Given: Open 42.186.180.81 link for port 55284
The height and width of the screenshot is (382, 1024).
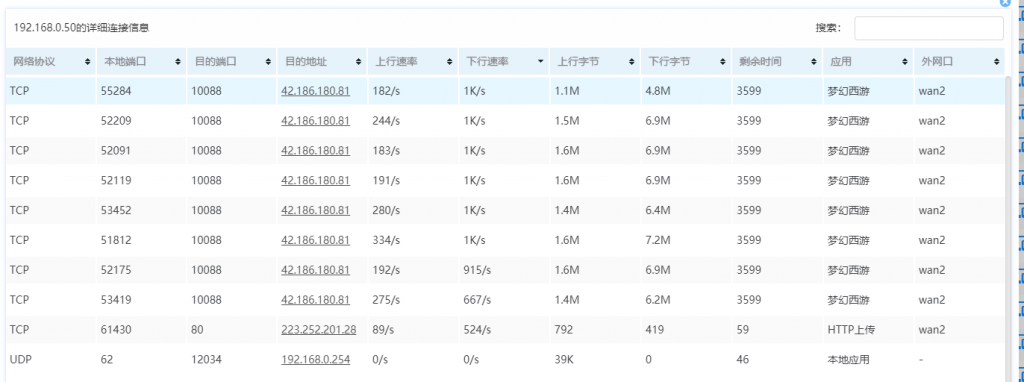Looking at the screenshot, I should 315,91.
